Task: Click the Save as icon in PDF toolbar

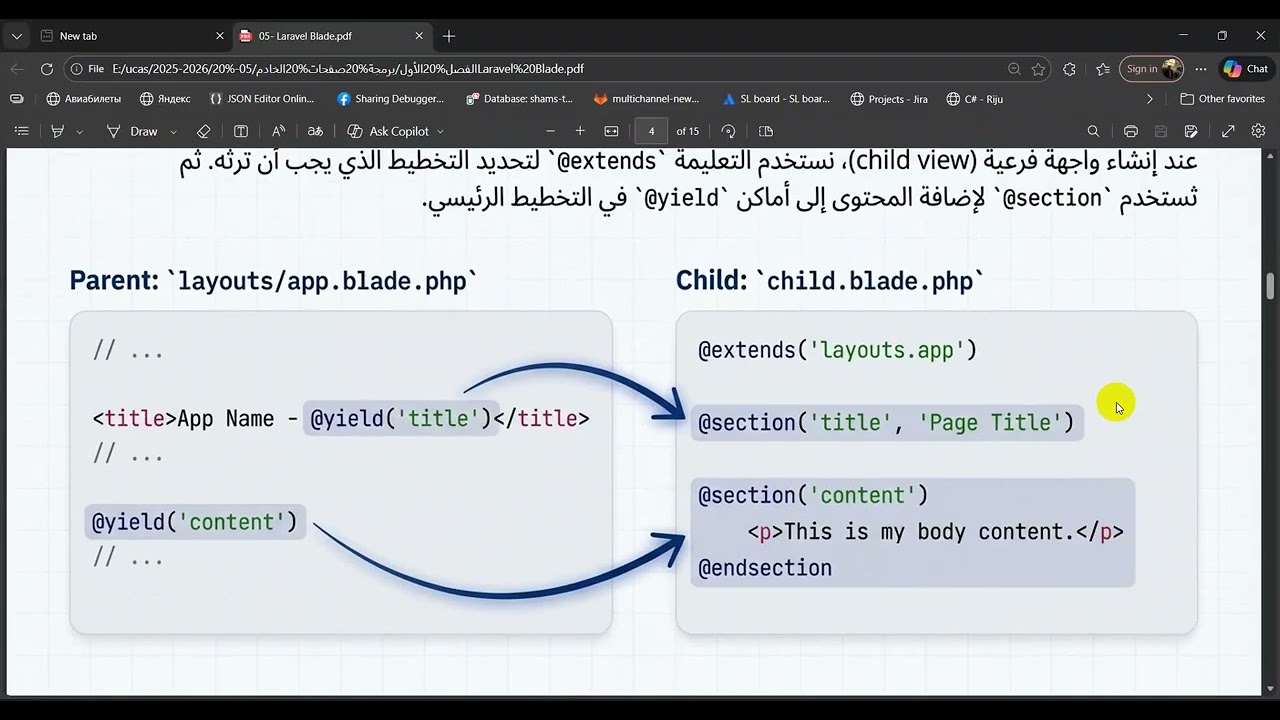Action: coord(1191,131)
